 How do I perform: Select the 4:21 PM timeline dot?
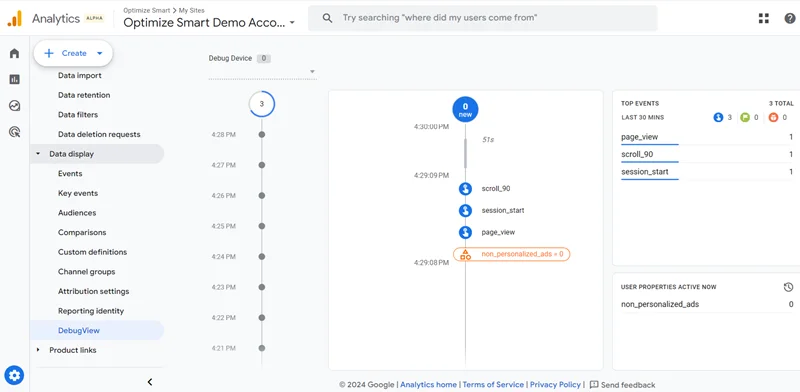pos(262,348)
